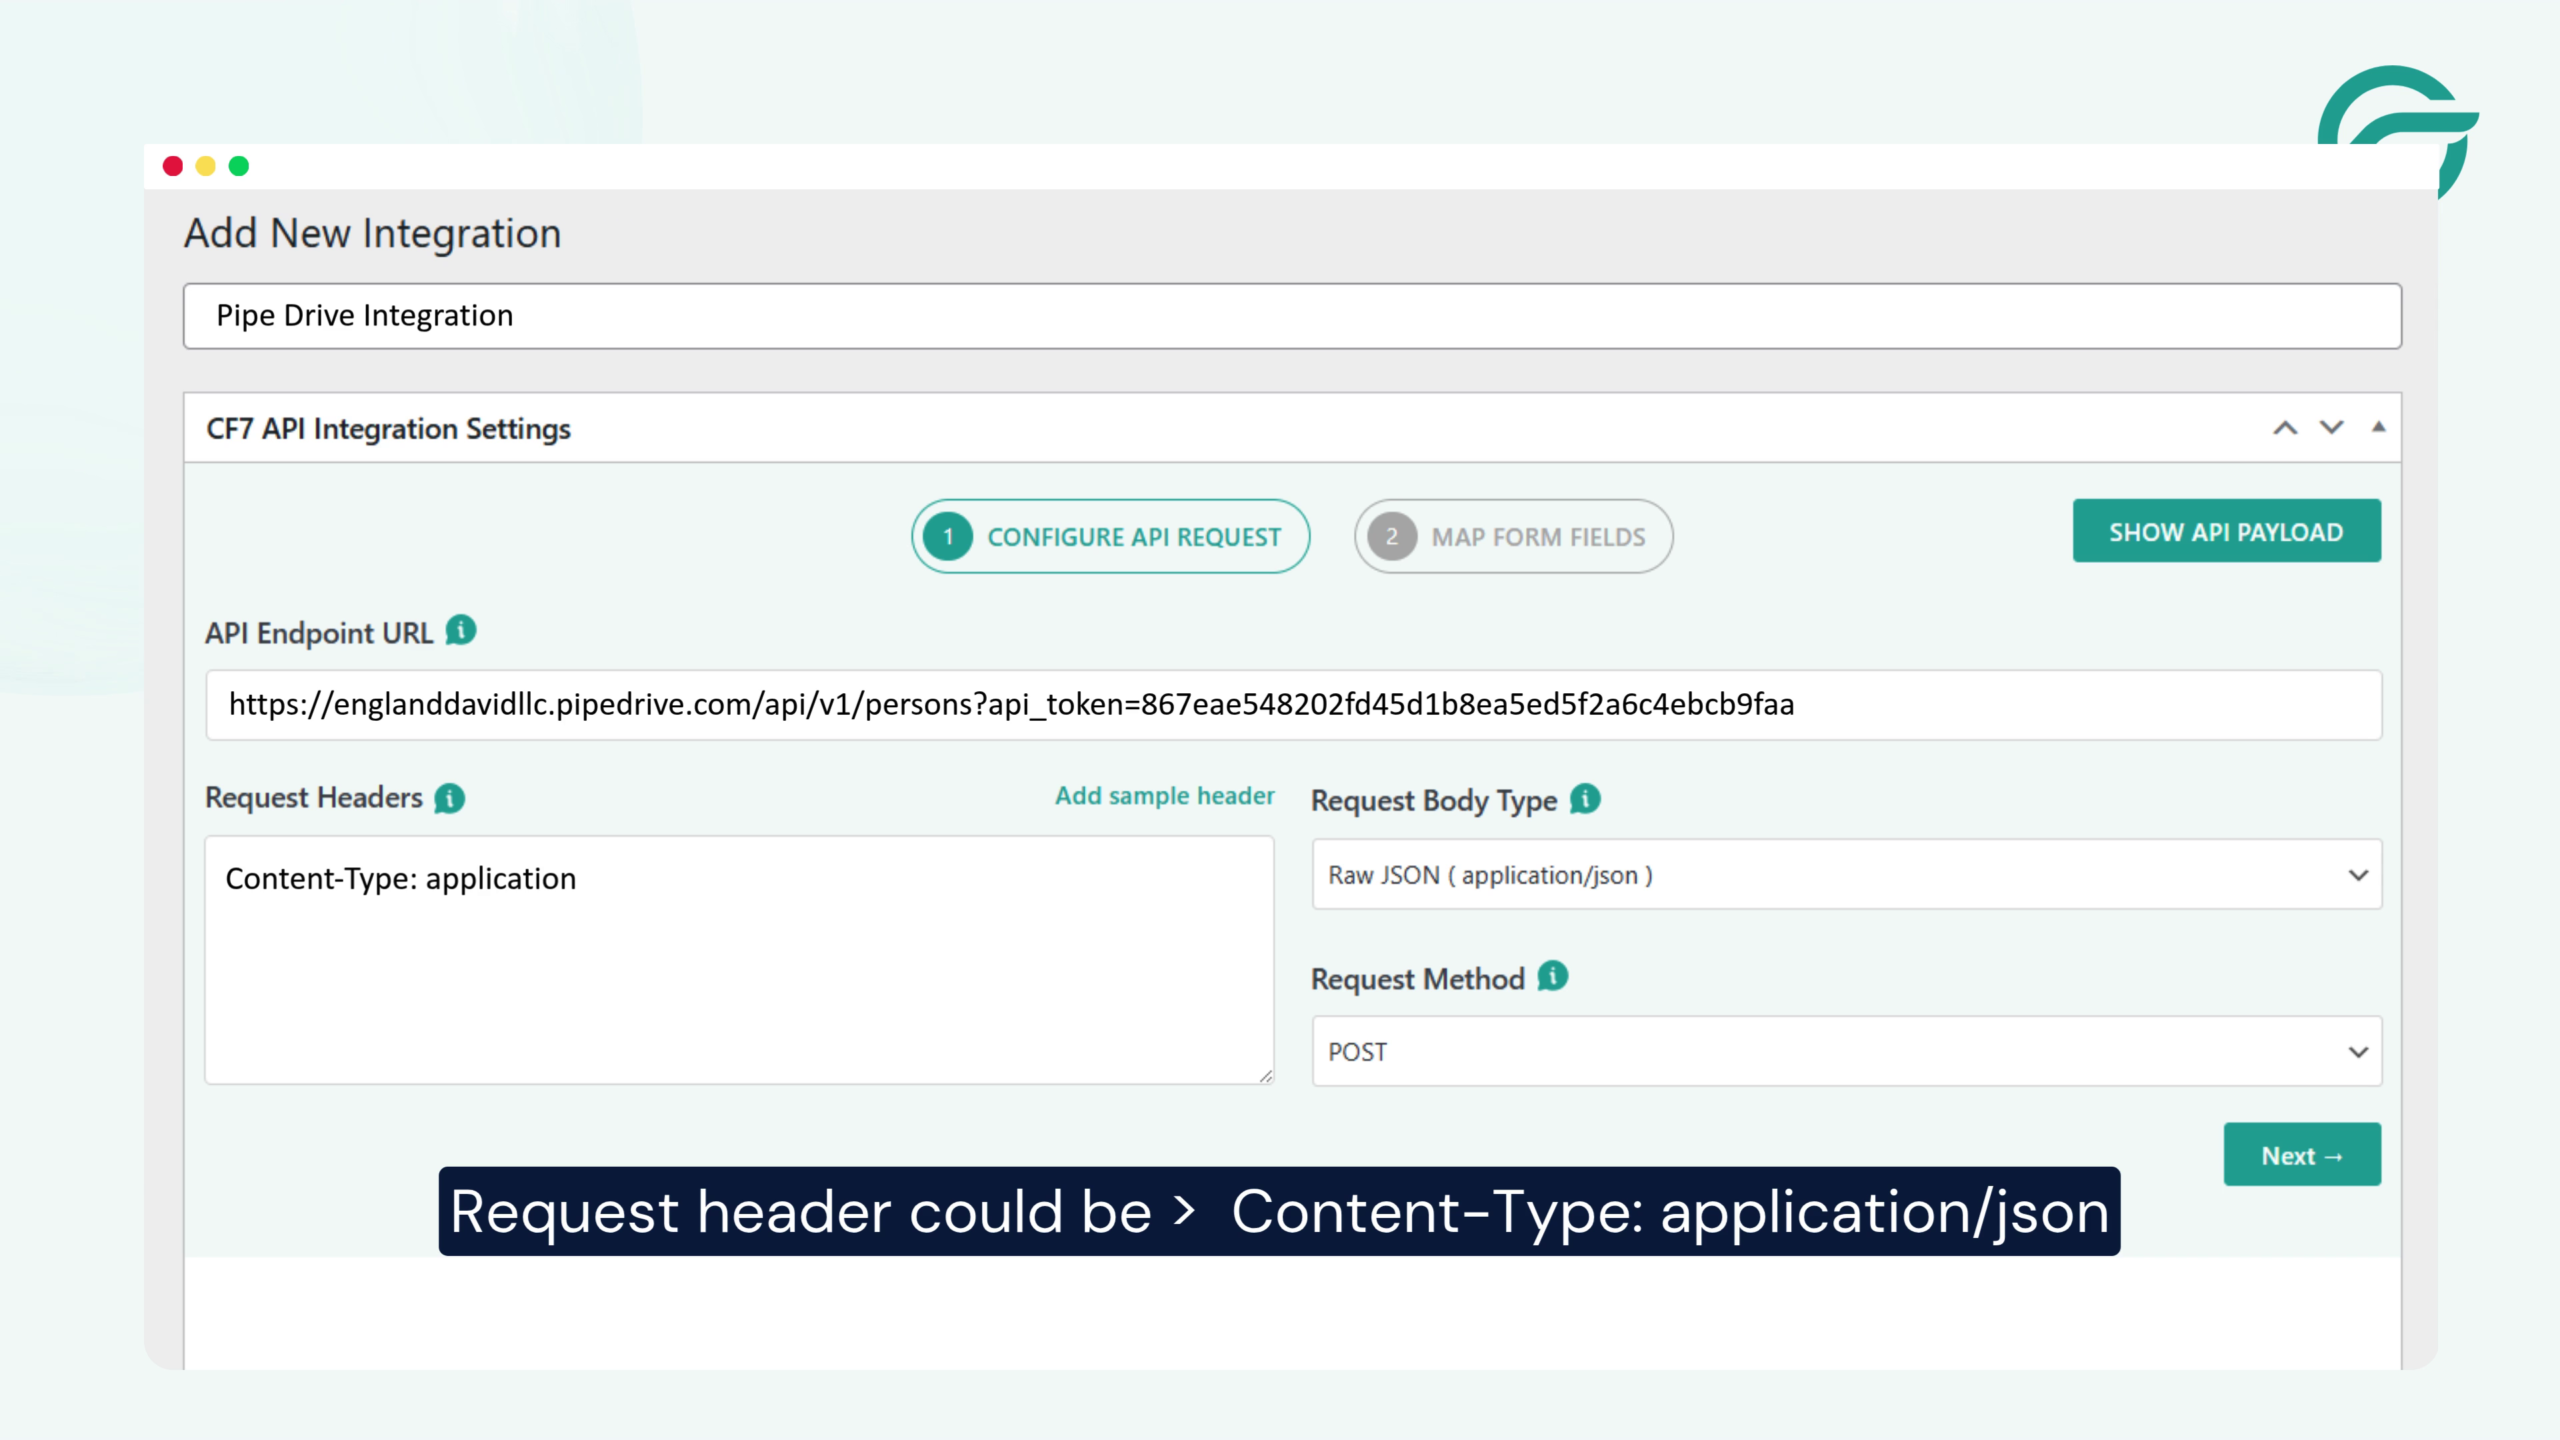
Task: Click into the integration title field
Action: point(1292,316)
